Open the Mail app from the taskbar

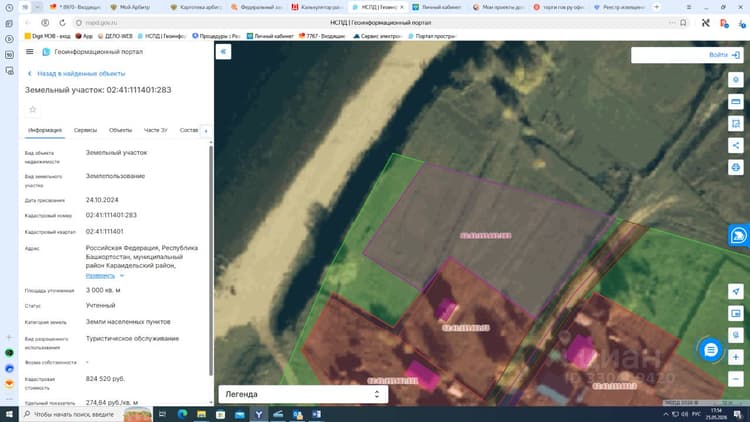coord(240,414)
